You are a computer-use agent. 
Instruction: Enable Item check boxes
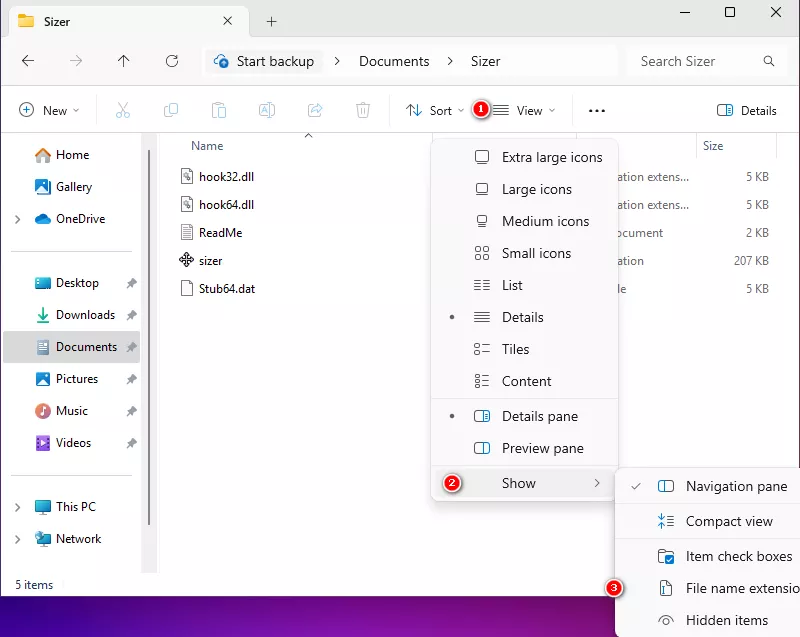click(709, 556)
